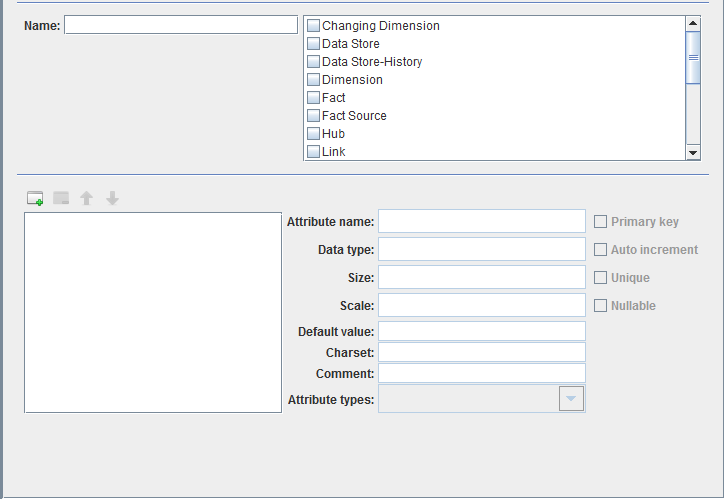Viewport: 725px width, 499px height.
Task: Check the Changing Dimension checkbox
Action: point(314,26)
